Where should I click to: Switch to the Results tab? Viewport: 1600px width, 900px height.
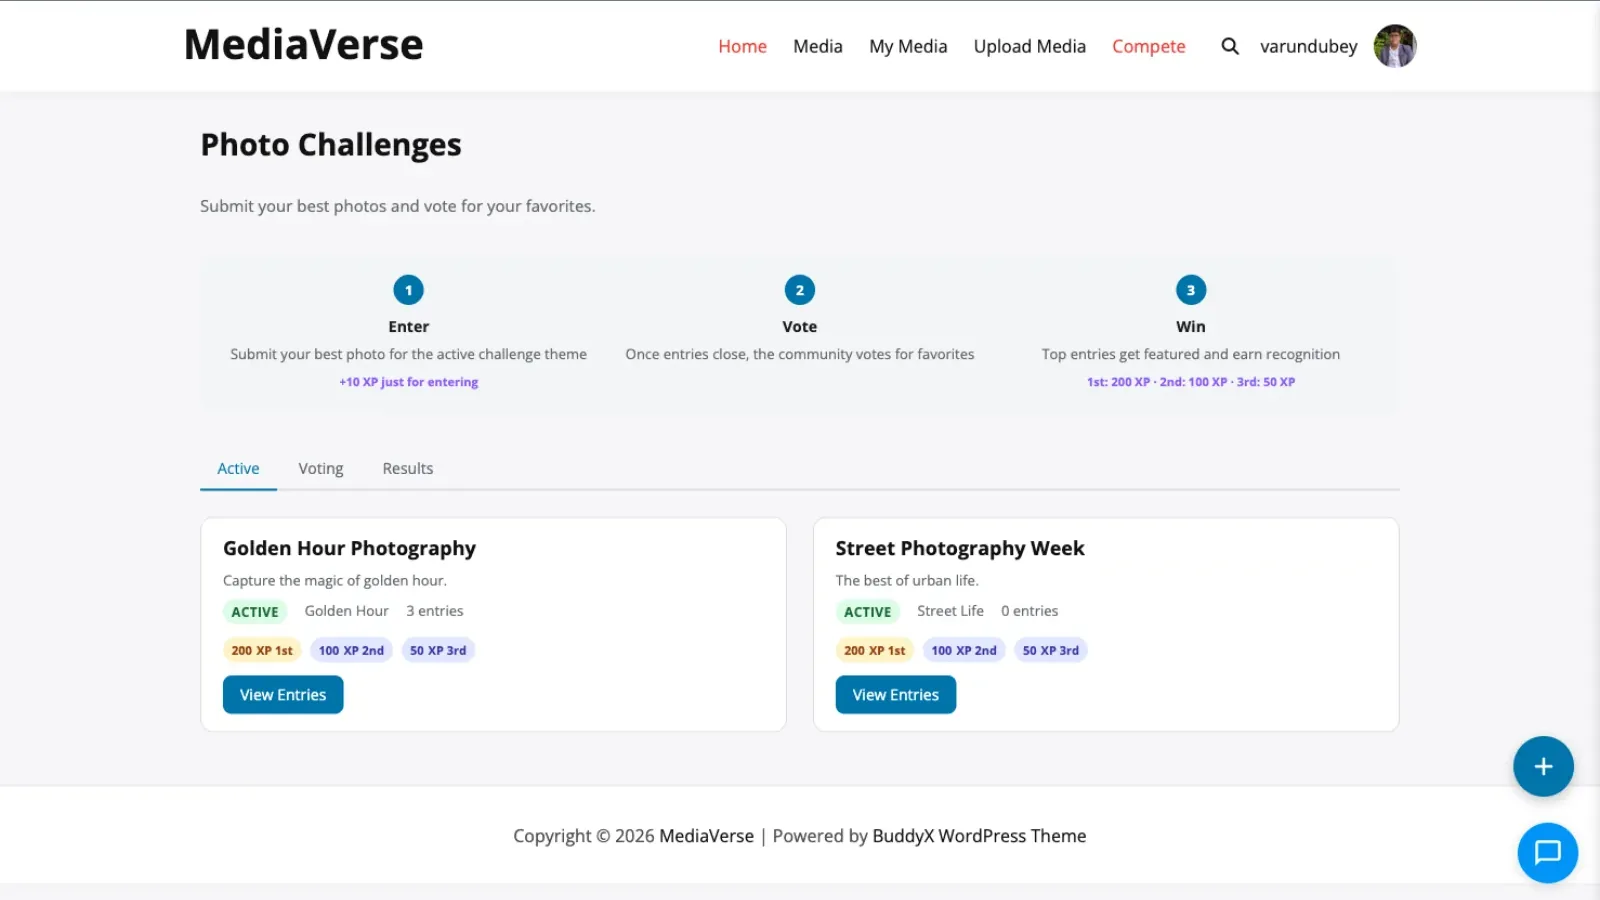tap(408, 469)
